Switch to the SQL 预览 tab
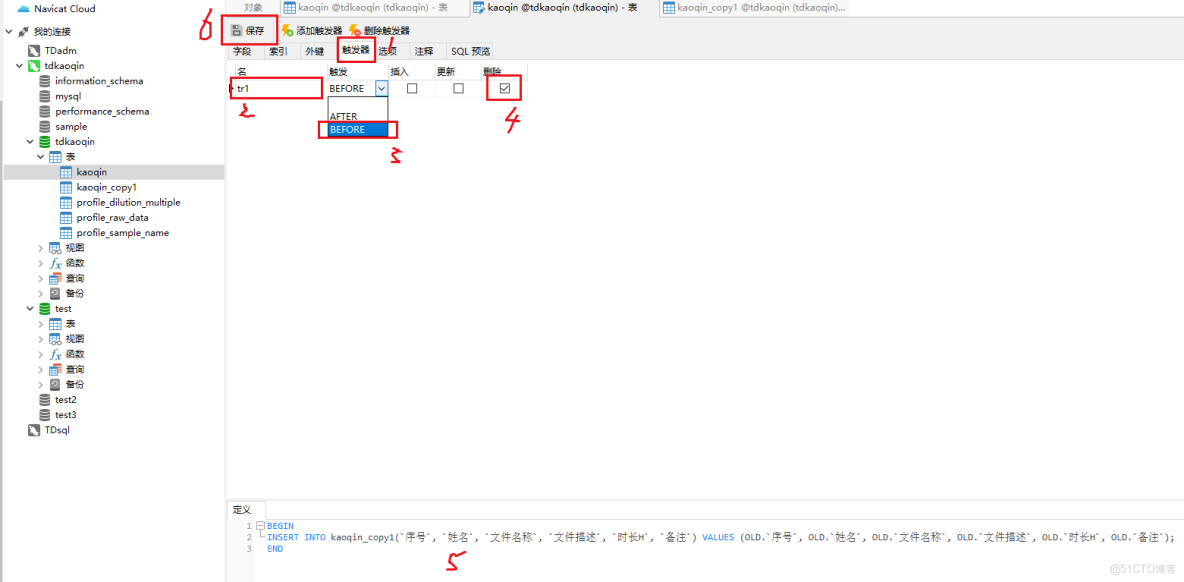This screenshot has height=582, width=1184. pos(469,50)
